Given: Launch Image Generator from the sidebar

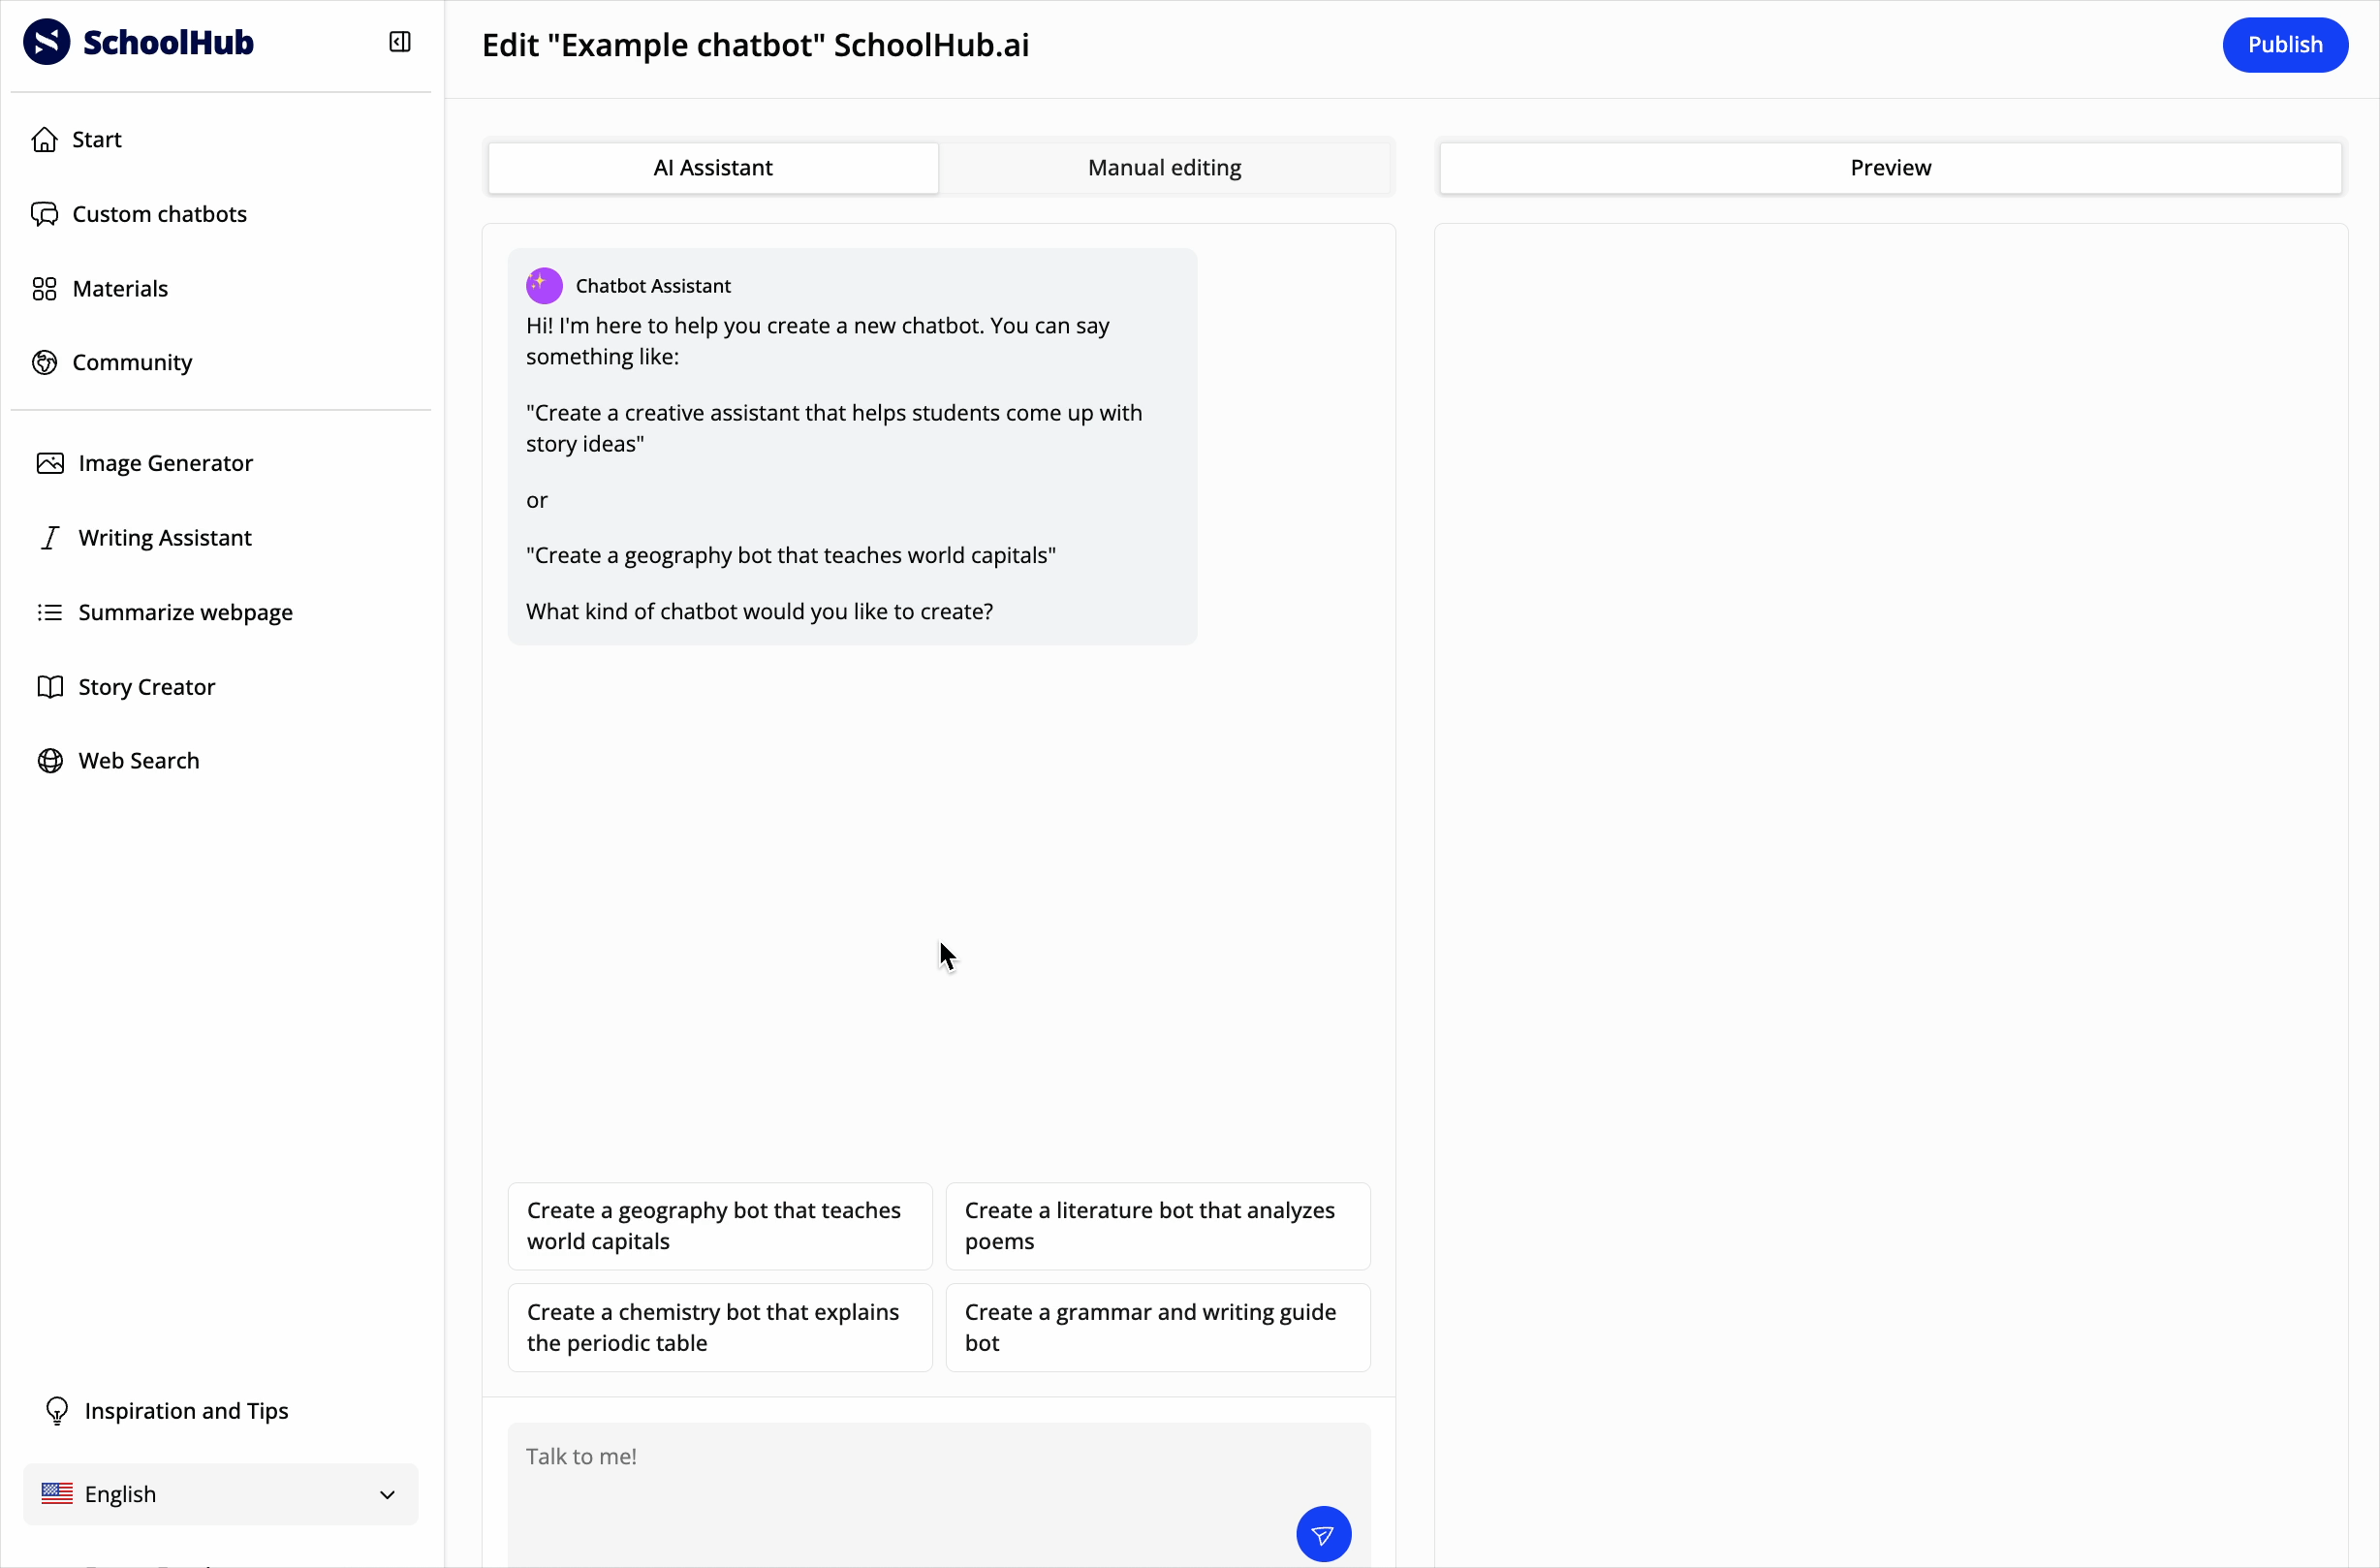Looking at the screenshot, I should tap(165, 463).
